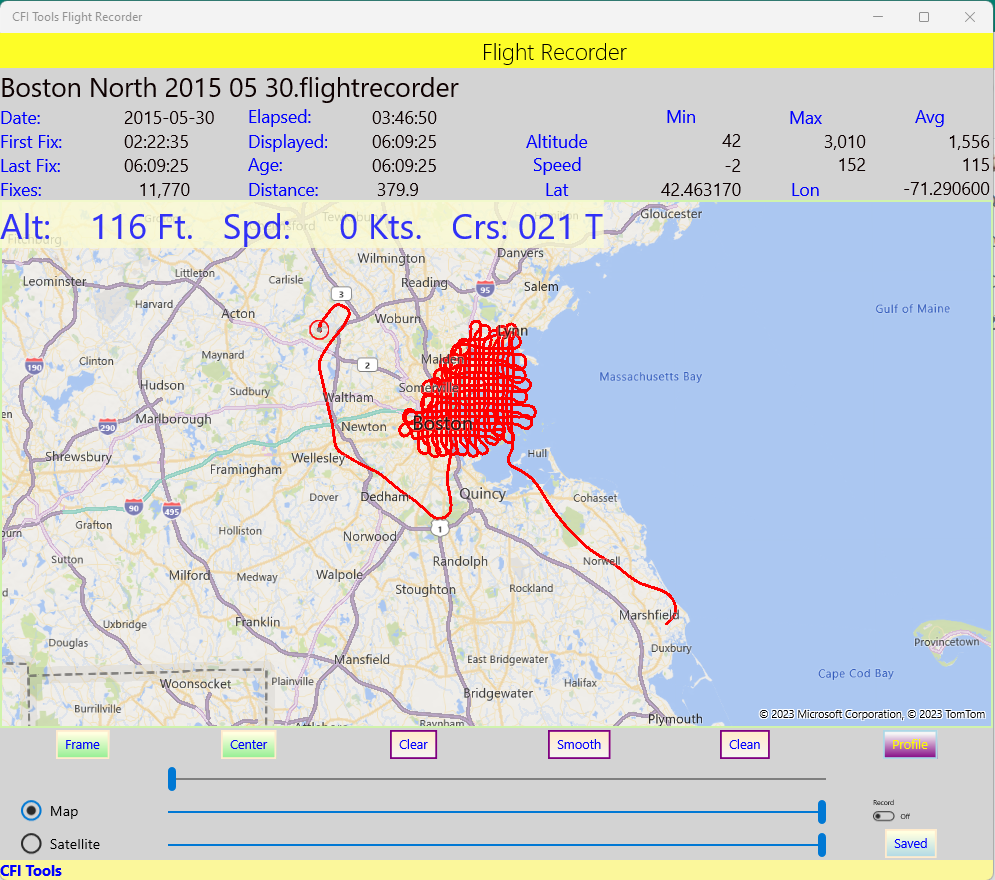The width and height of the screenshot is (995, 880).
Task: Click the 'Framingham' map label
Action: [x=246, y=470]
